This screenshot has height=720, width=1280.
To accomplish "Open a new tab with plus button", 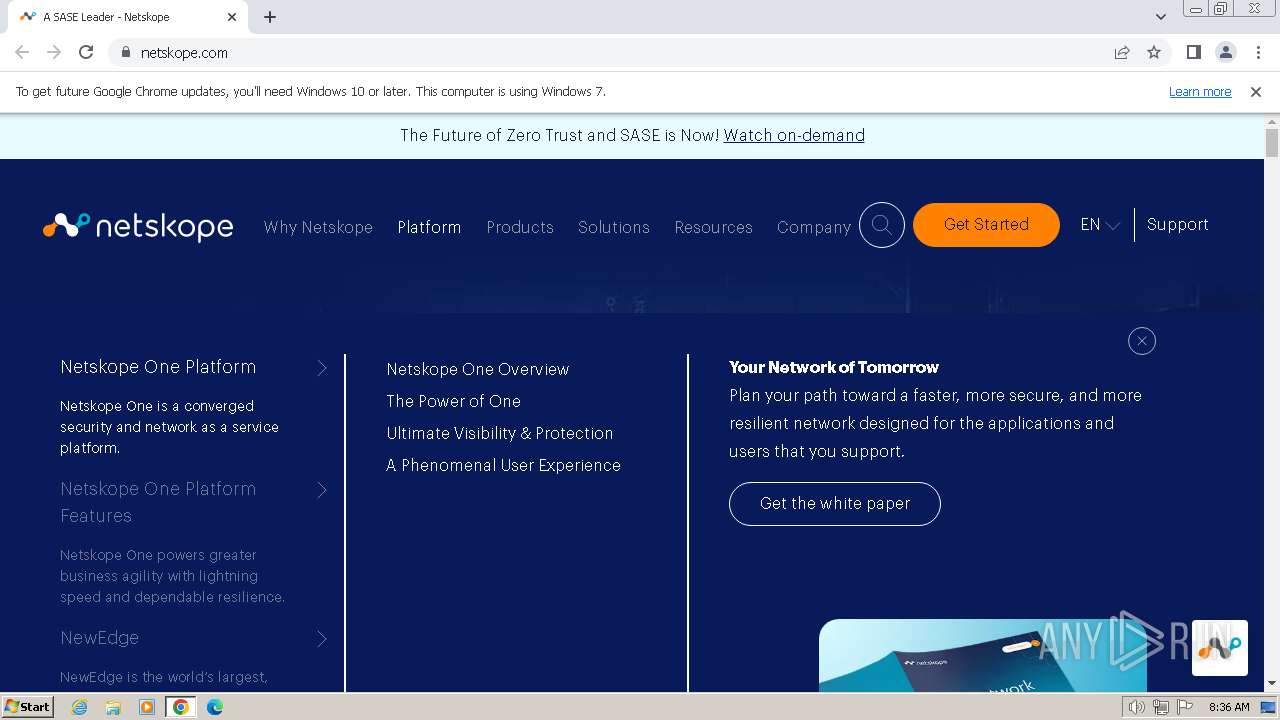I will click(270, 17).
